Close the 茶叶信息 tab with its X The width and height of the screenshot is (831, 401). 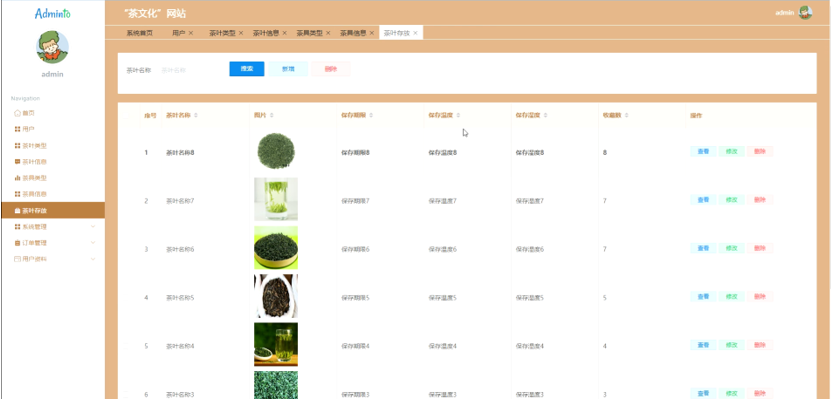pos(284,33)
